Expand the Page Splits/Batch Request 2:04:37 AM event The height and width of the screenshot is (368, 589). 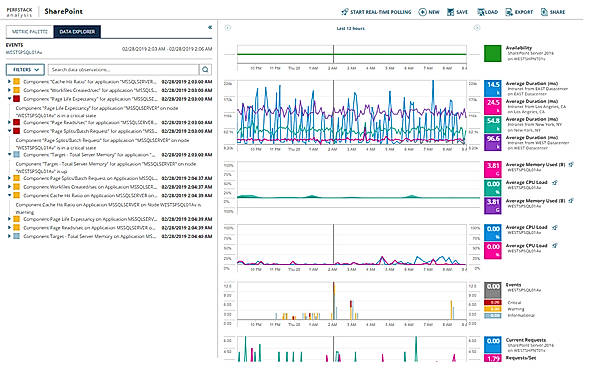[x=9, y=178]
